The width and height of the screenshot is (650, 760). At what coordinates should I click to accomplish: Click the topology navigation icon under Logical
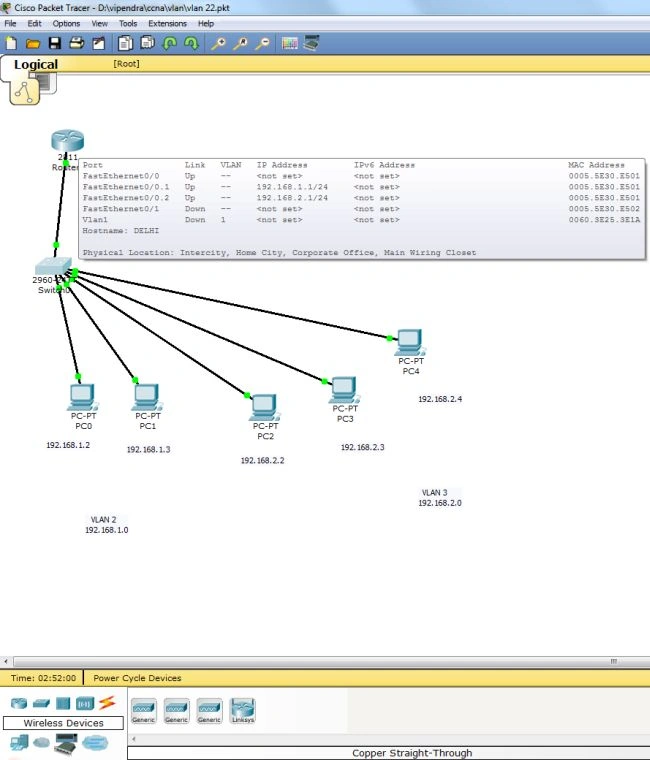[x=24, y=92]
